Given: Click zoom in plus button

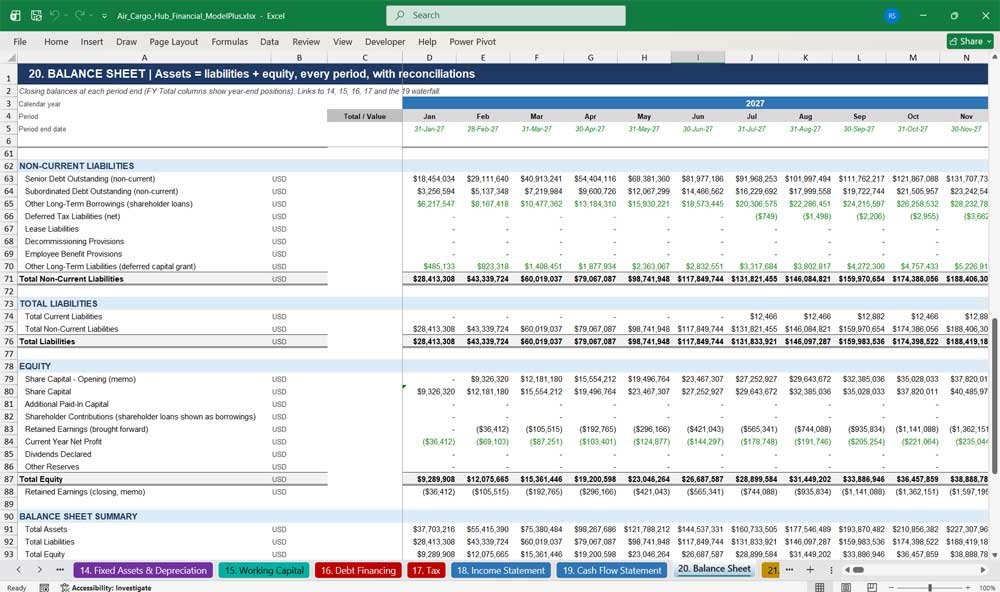Looking at the screenshot, I should tap(968, 588).
